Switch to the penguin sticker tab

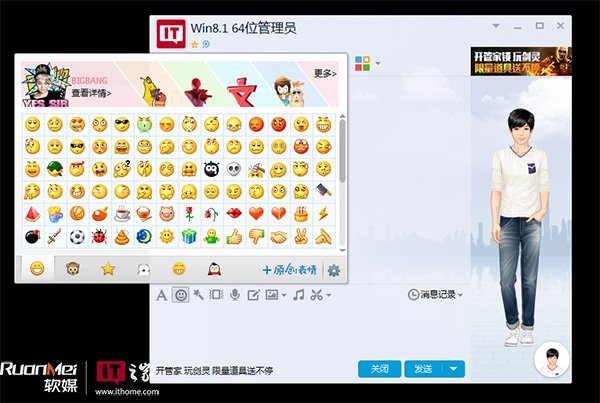point(214,269)
